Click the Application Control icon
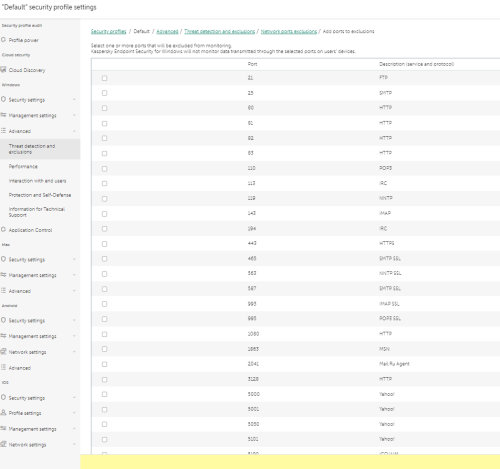This screenshot has width=500, height=469. pos(3,230)
